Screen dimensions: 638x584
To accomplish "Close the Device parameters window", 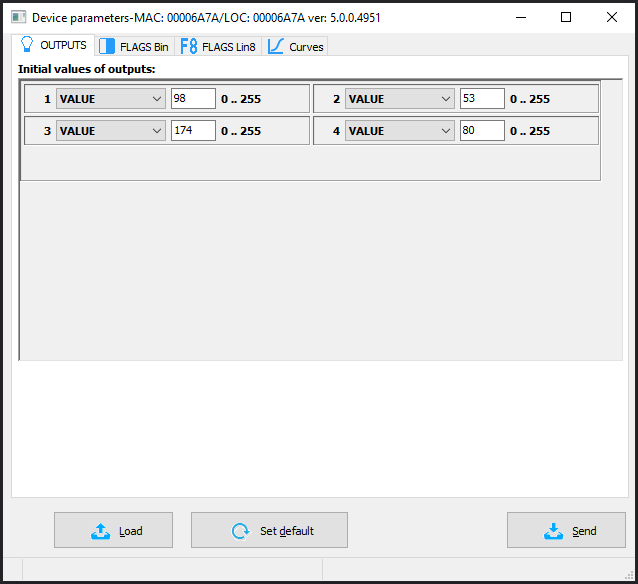I will 612,17.
